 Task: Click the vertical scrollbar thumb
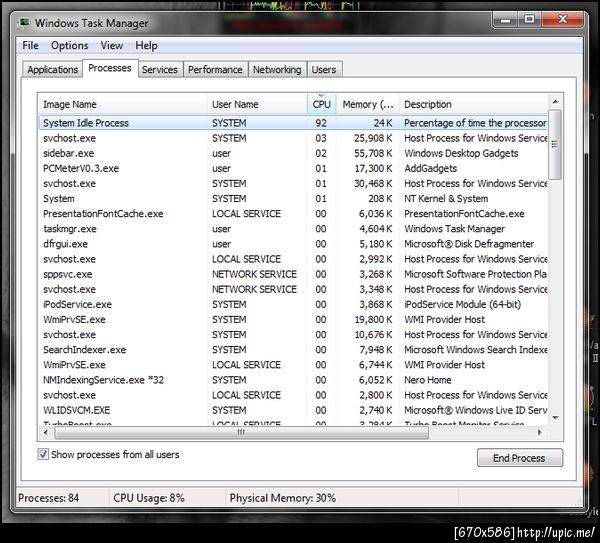(x=555, y=144)
